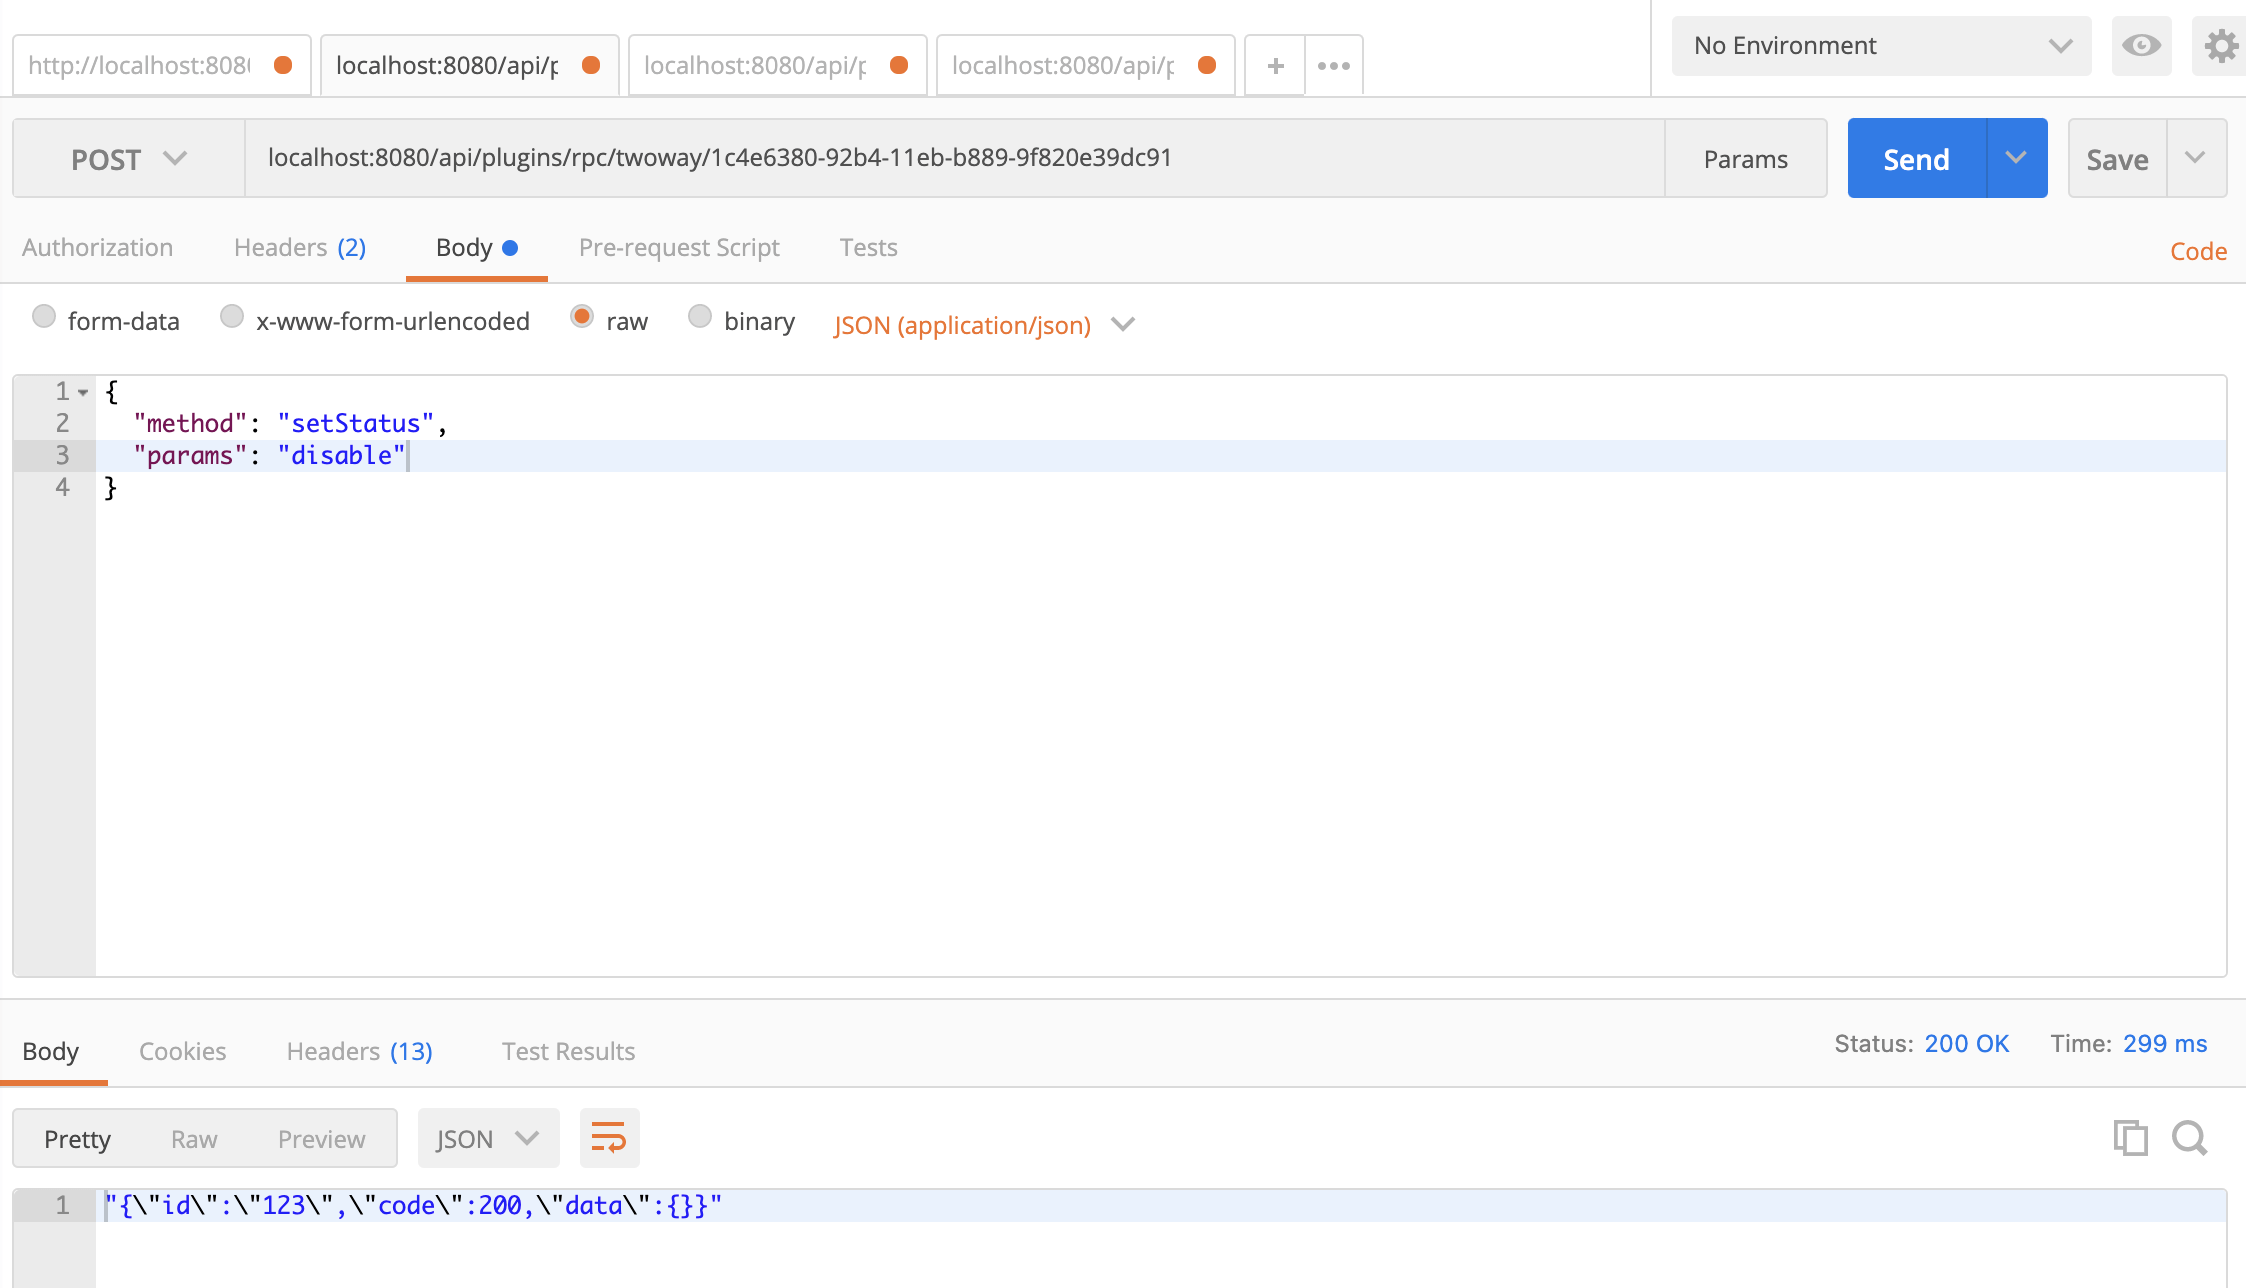Screen dimensions: 2246x1288
Task: Click the three-dots tab options icon
Action: click(1333, 66)
